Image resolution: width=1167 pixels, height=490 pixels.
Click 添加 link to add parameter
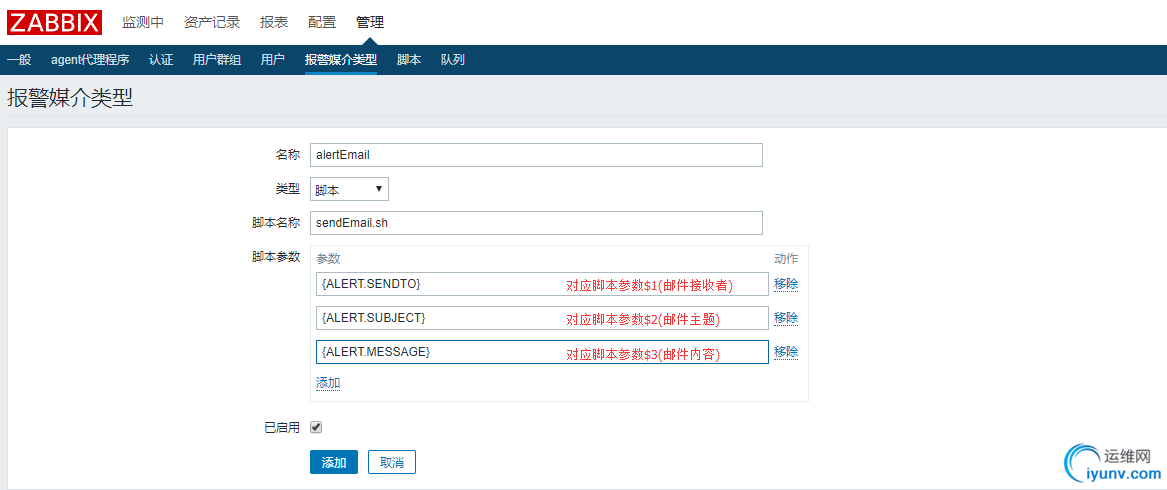click(328, 383)
